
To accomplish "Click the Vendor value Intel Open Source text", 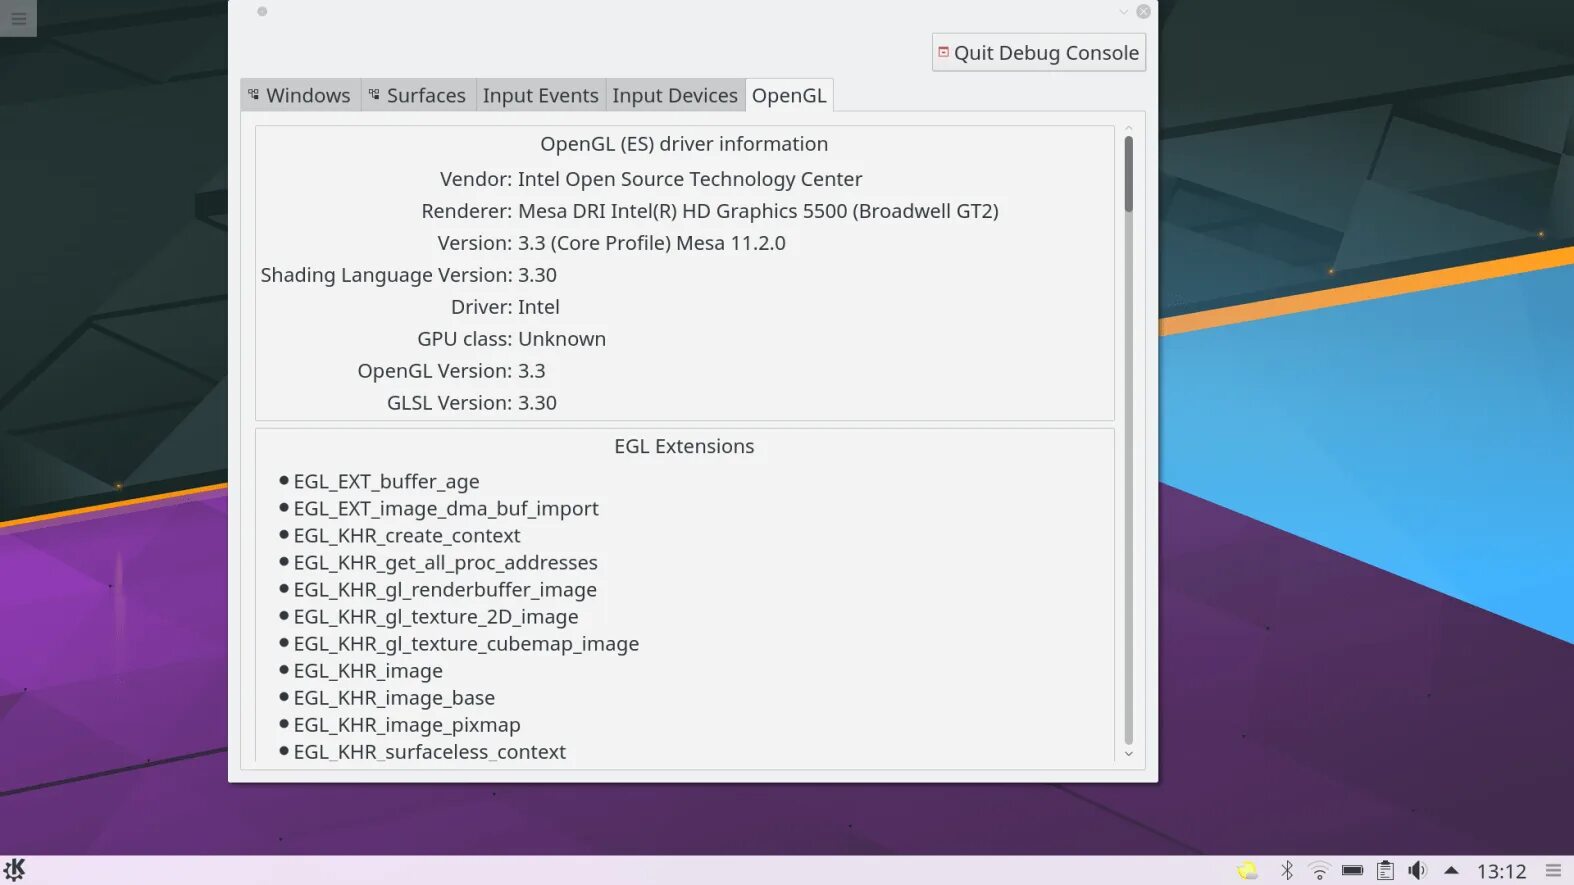I will [690, 179].
